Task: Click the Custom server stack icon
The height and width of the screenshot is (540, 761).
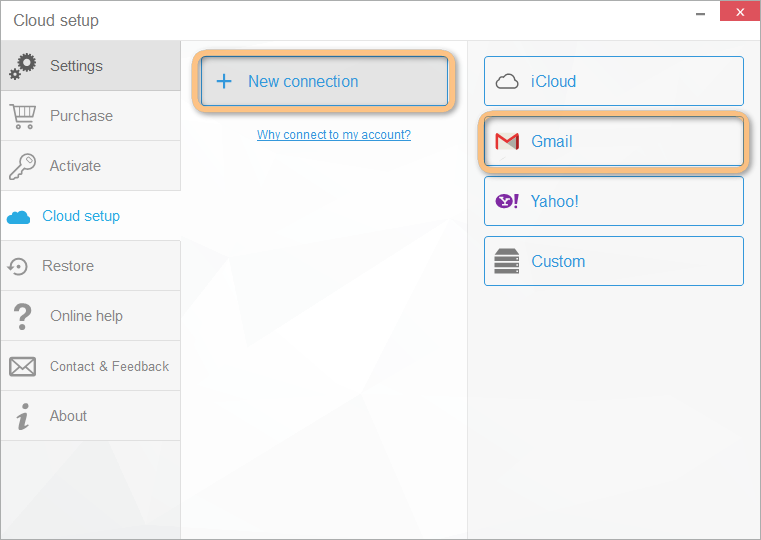Action: pyautogui.click(x=507, y=261)
